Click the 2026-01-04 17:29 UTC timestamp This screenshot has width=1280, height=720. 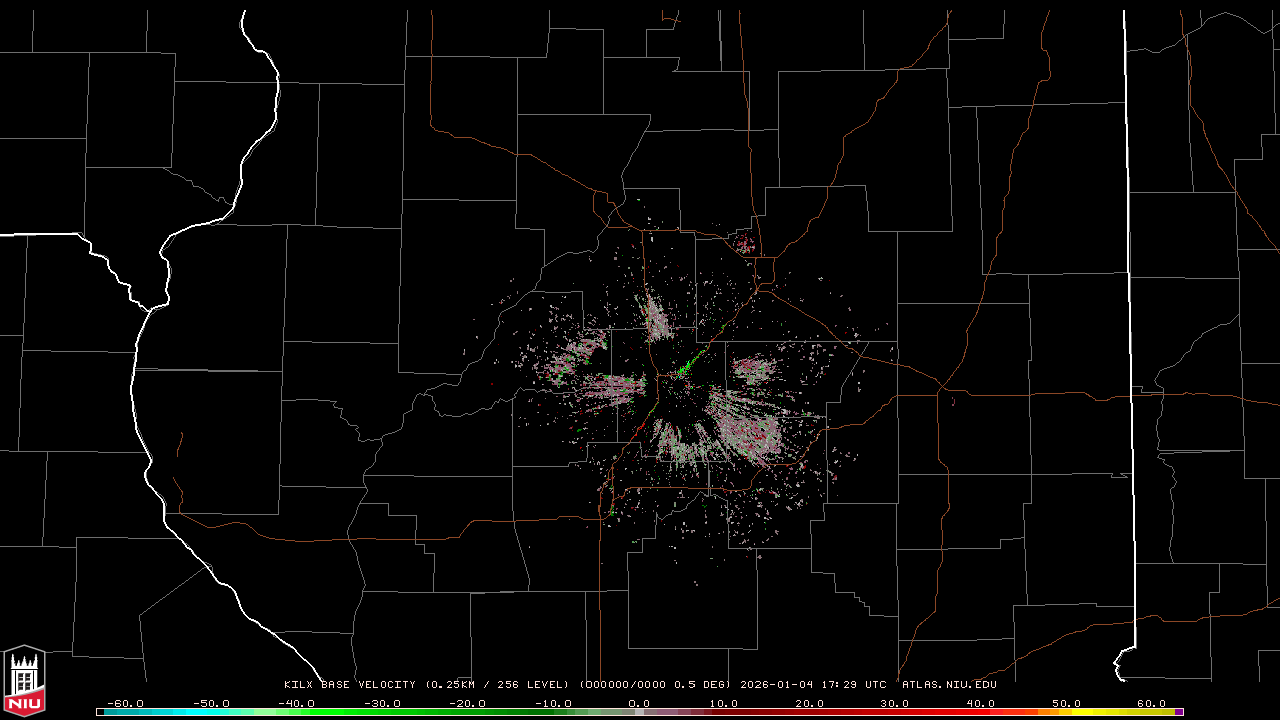tap(813, 685)
